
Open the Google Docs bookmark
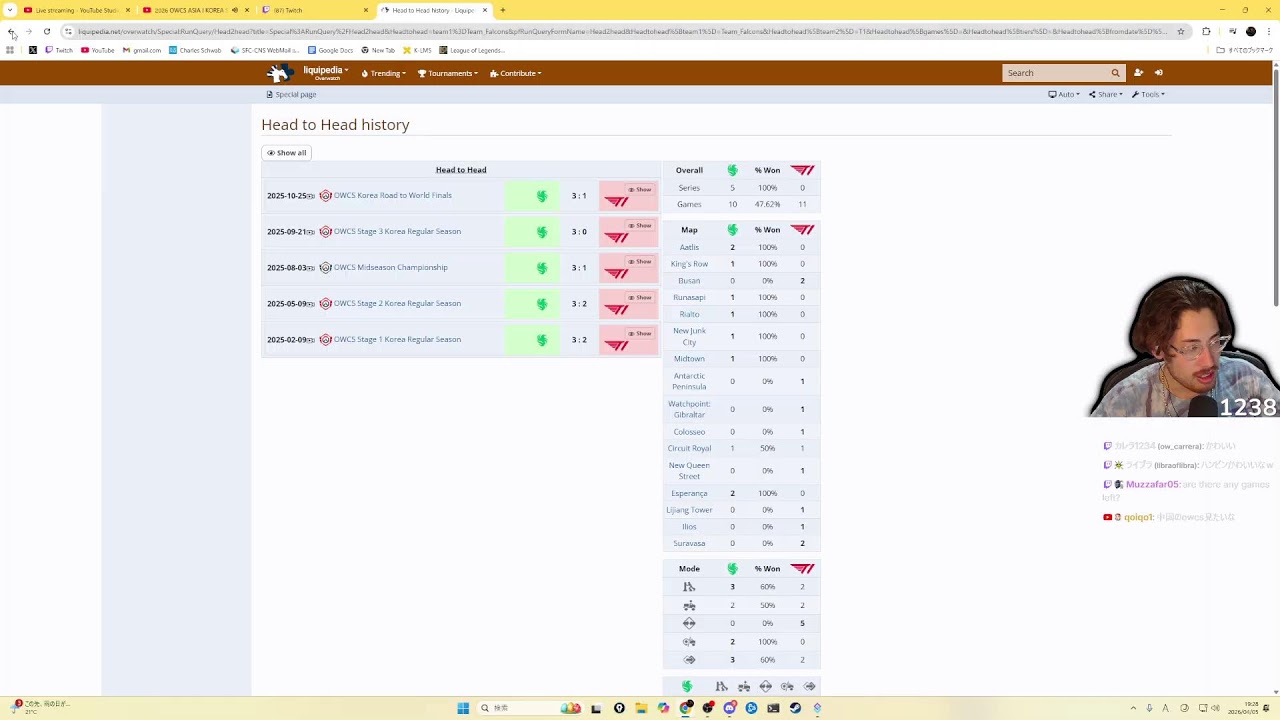coord(331,50)
